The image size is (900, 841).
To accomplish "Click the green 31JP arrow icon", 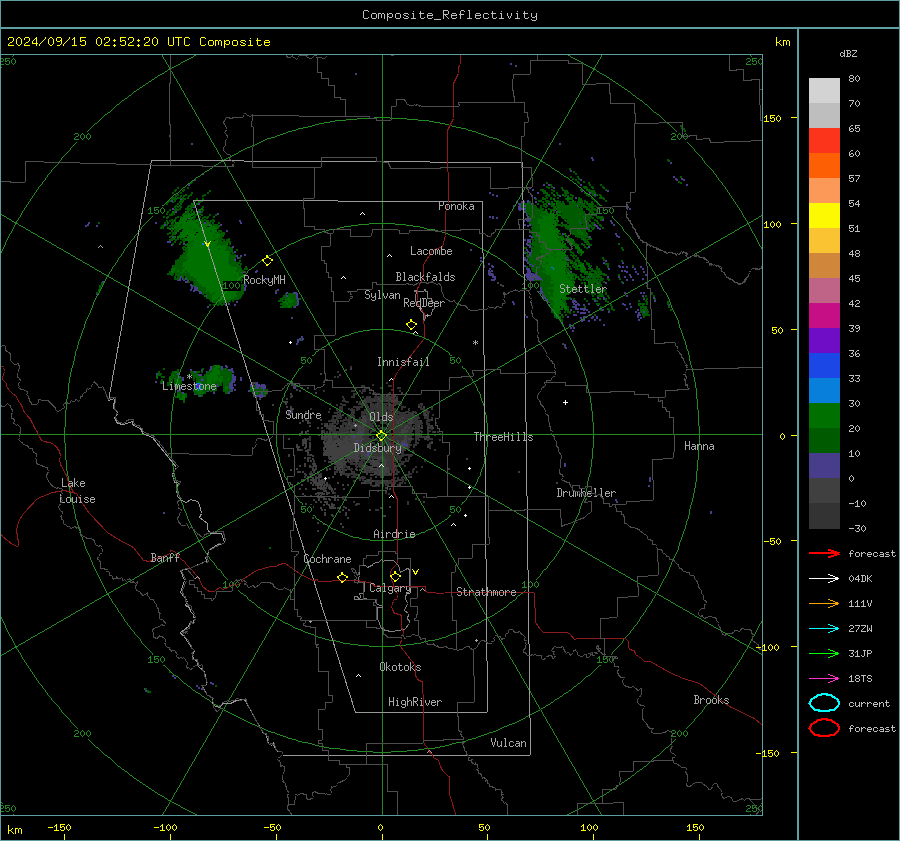I will [824, 653].
